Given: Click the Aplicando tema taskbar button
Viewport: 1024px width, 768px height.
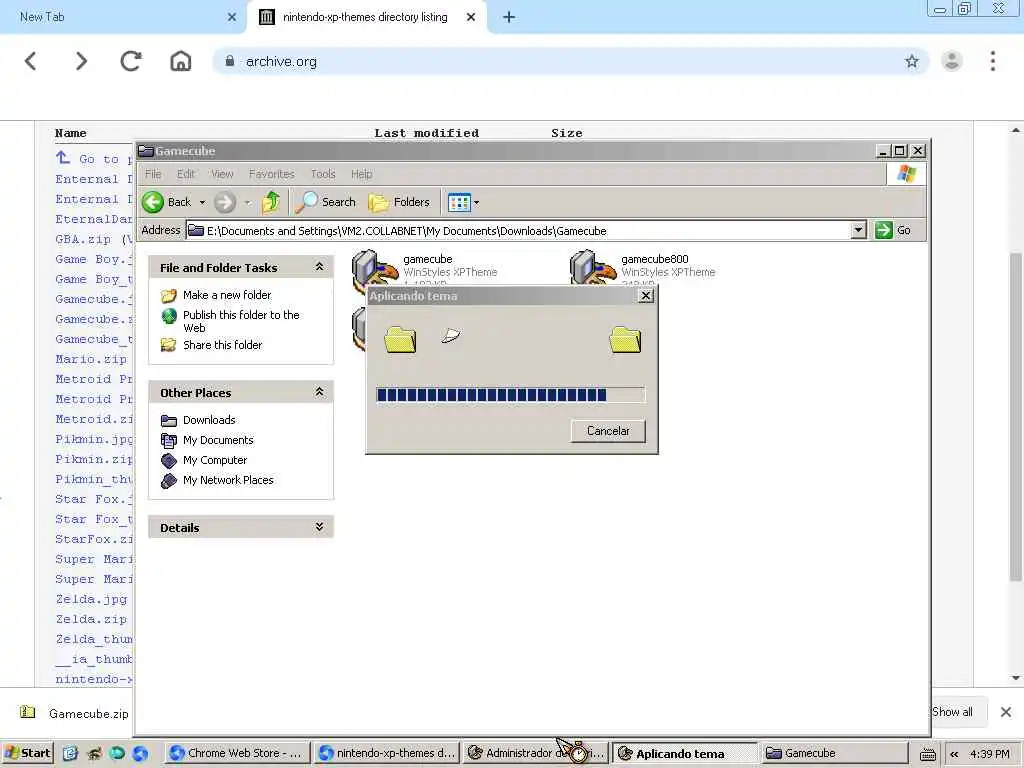Looking at the screenshot, I should [686, 753].
